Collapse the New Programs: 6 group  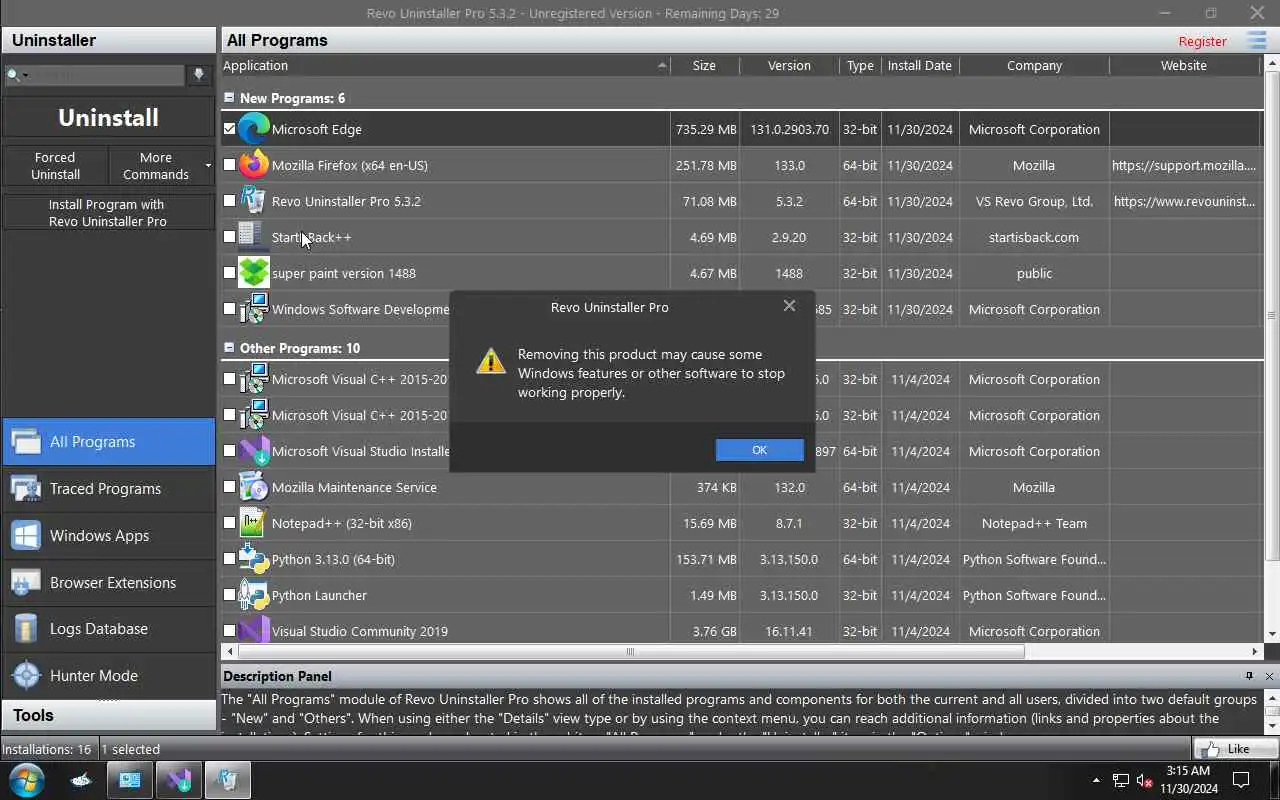pyautogui.click(x=229, y=98)
